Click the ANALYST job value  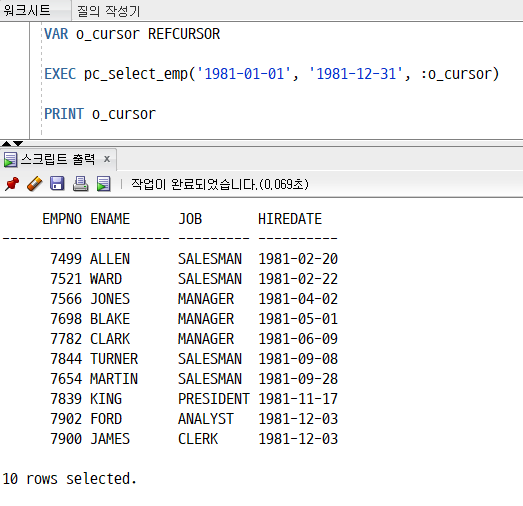coord(206,419)
